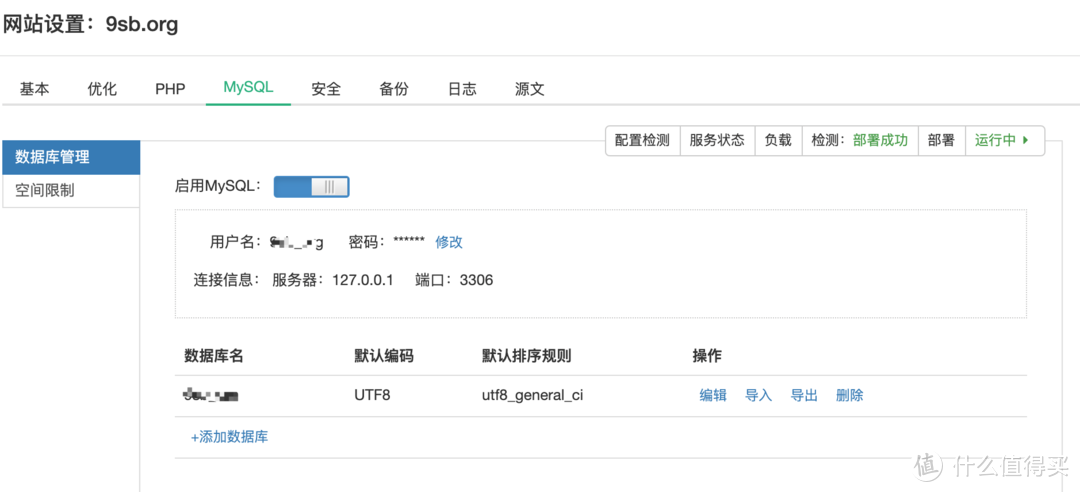Click the 配置检测 button

coord(643,141)
